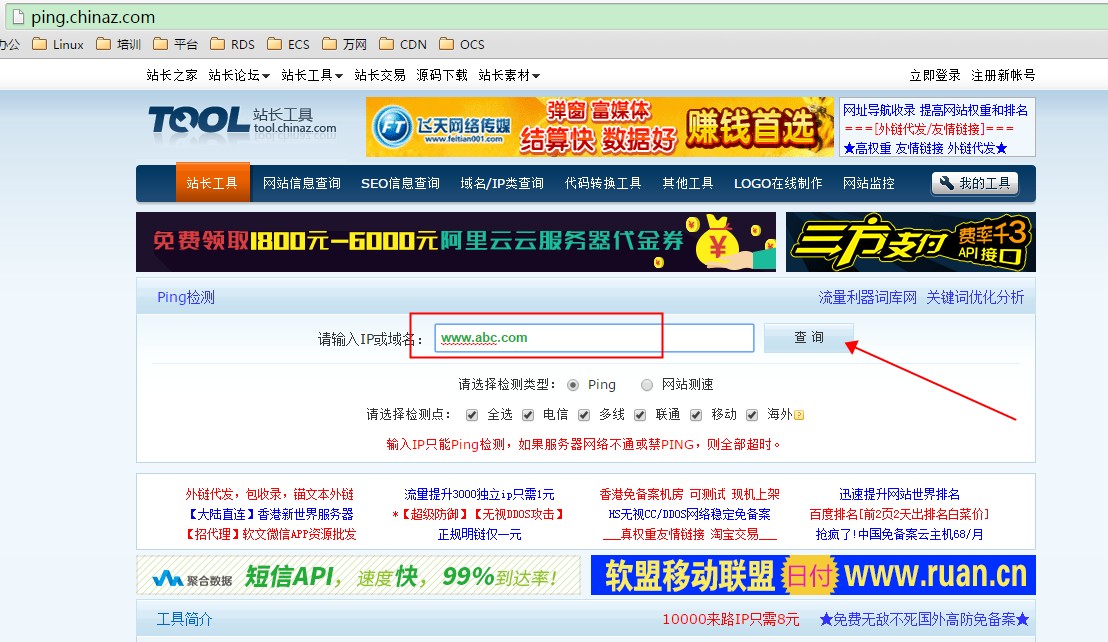
Task: Open the RDS bookmark folder
Action: tap(233, 44)
